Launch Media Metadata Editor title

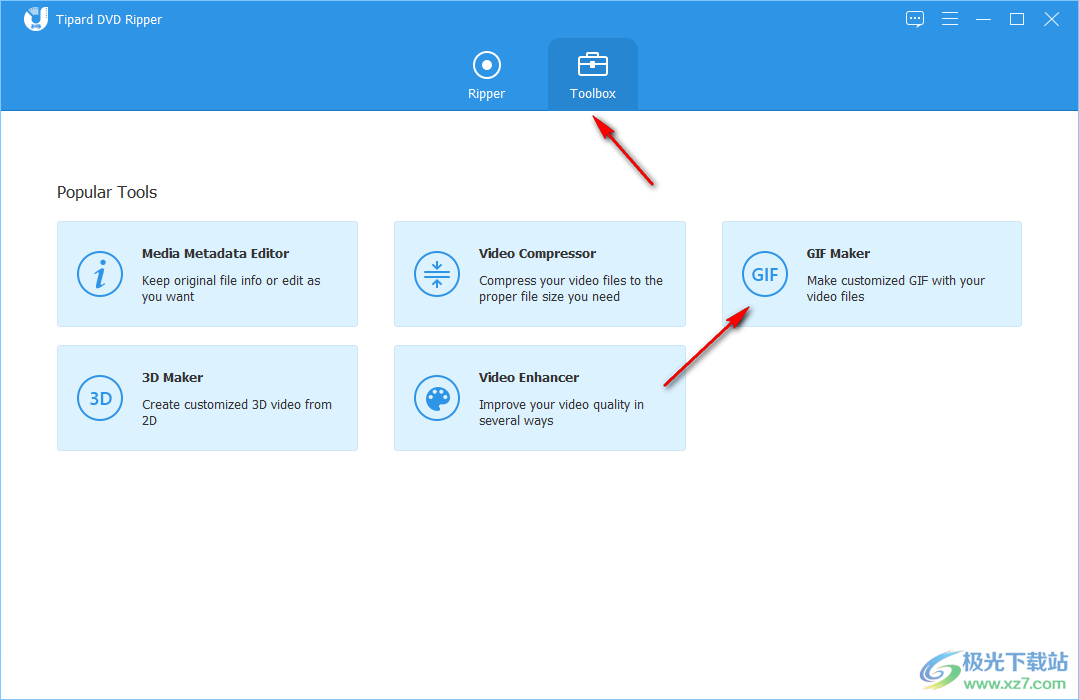coord(215,253)
